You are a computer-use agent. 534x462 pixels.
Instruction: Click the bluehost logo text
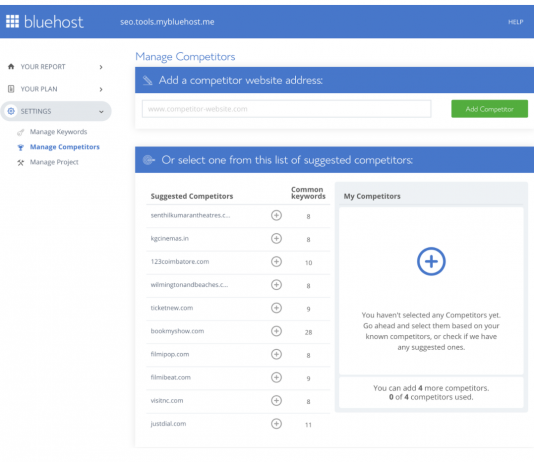pos(53,22)
